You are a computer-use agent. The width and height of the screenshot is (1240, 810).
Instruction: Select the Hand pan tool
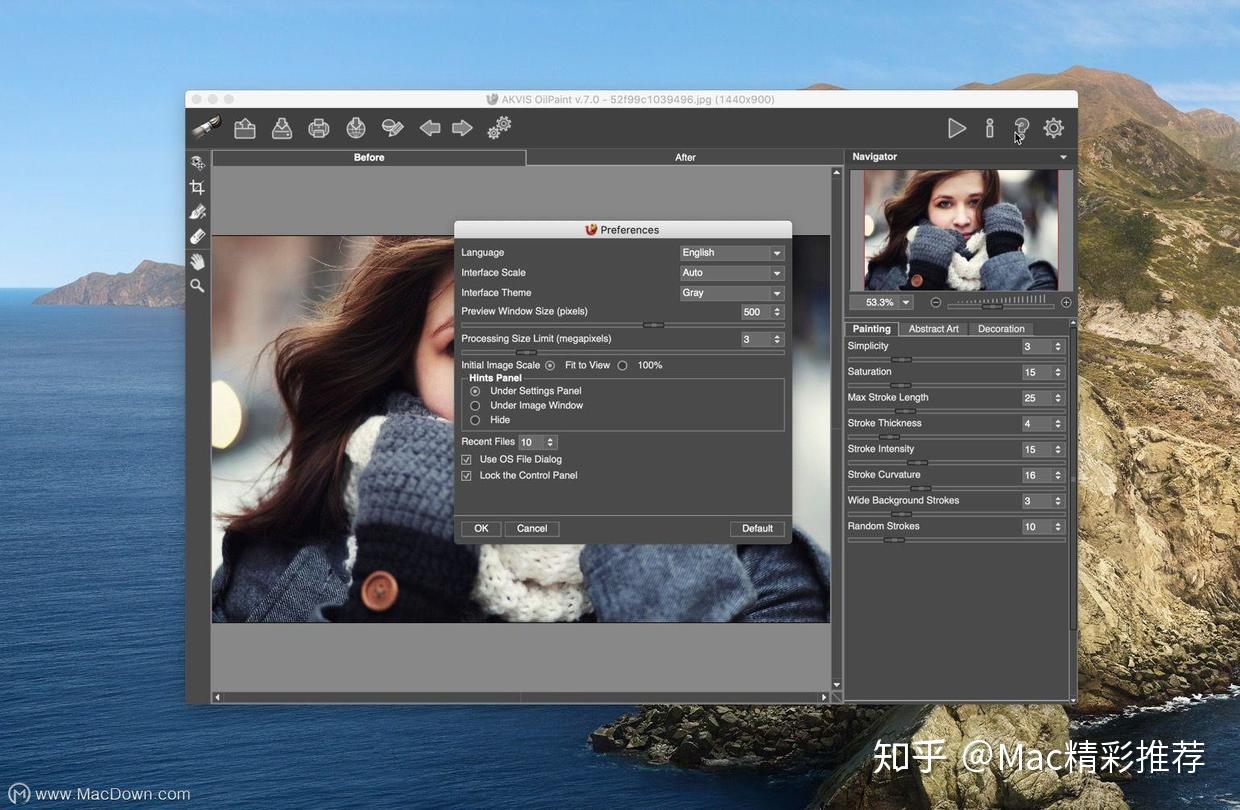[198, 261]
